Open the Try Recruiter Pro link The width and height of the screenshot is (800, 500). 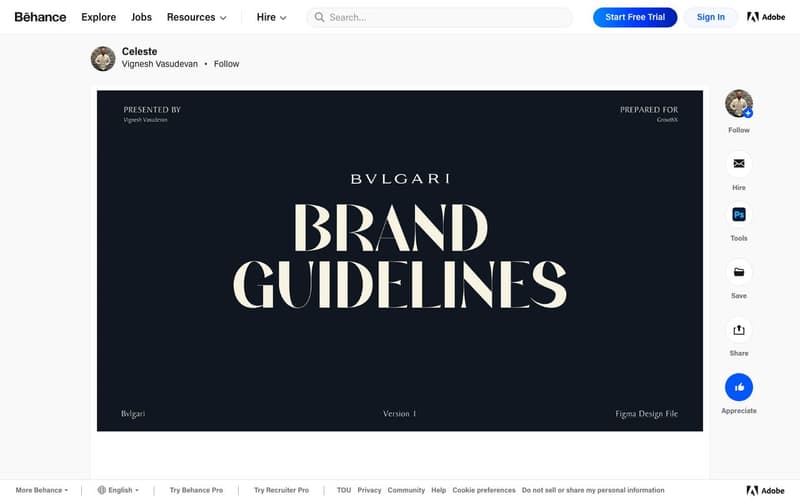coord(282,490)
